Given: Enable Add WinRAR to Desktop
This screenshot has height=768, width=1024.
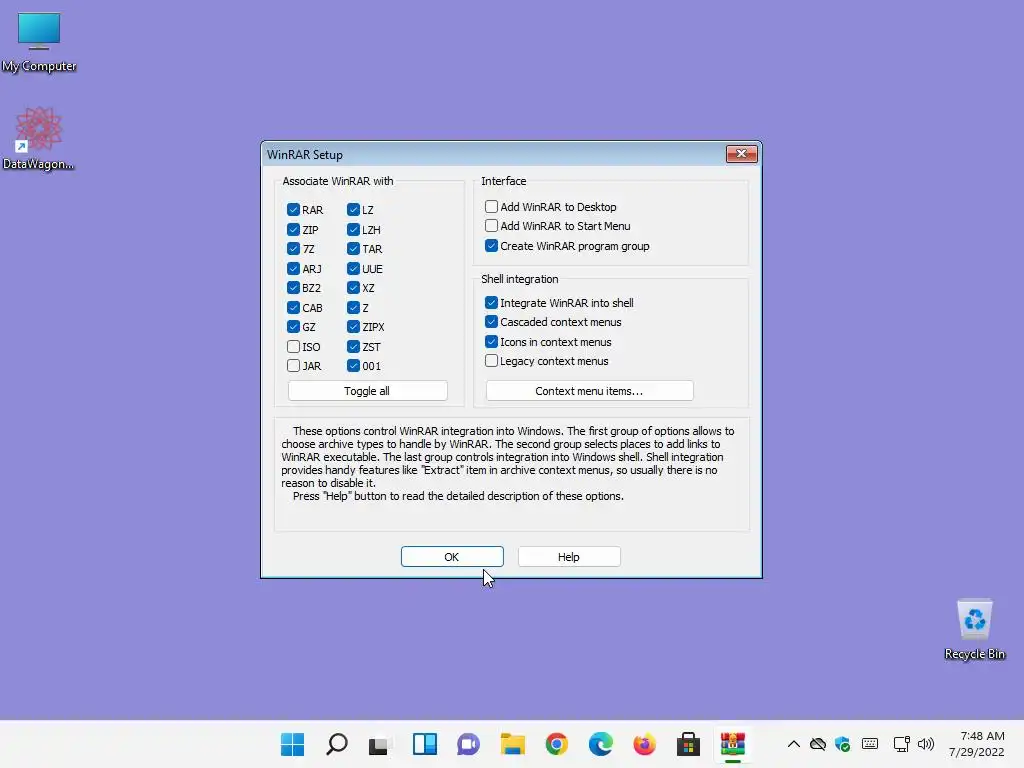Looking at the screenshot, I should [491, 206].
